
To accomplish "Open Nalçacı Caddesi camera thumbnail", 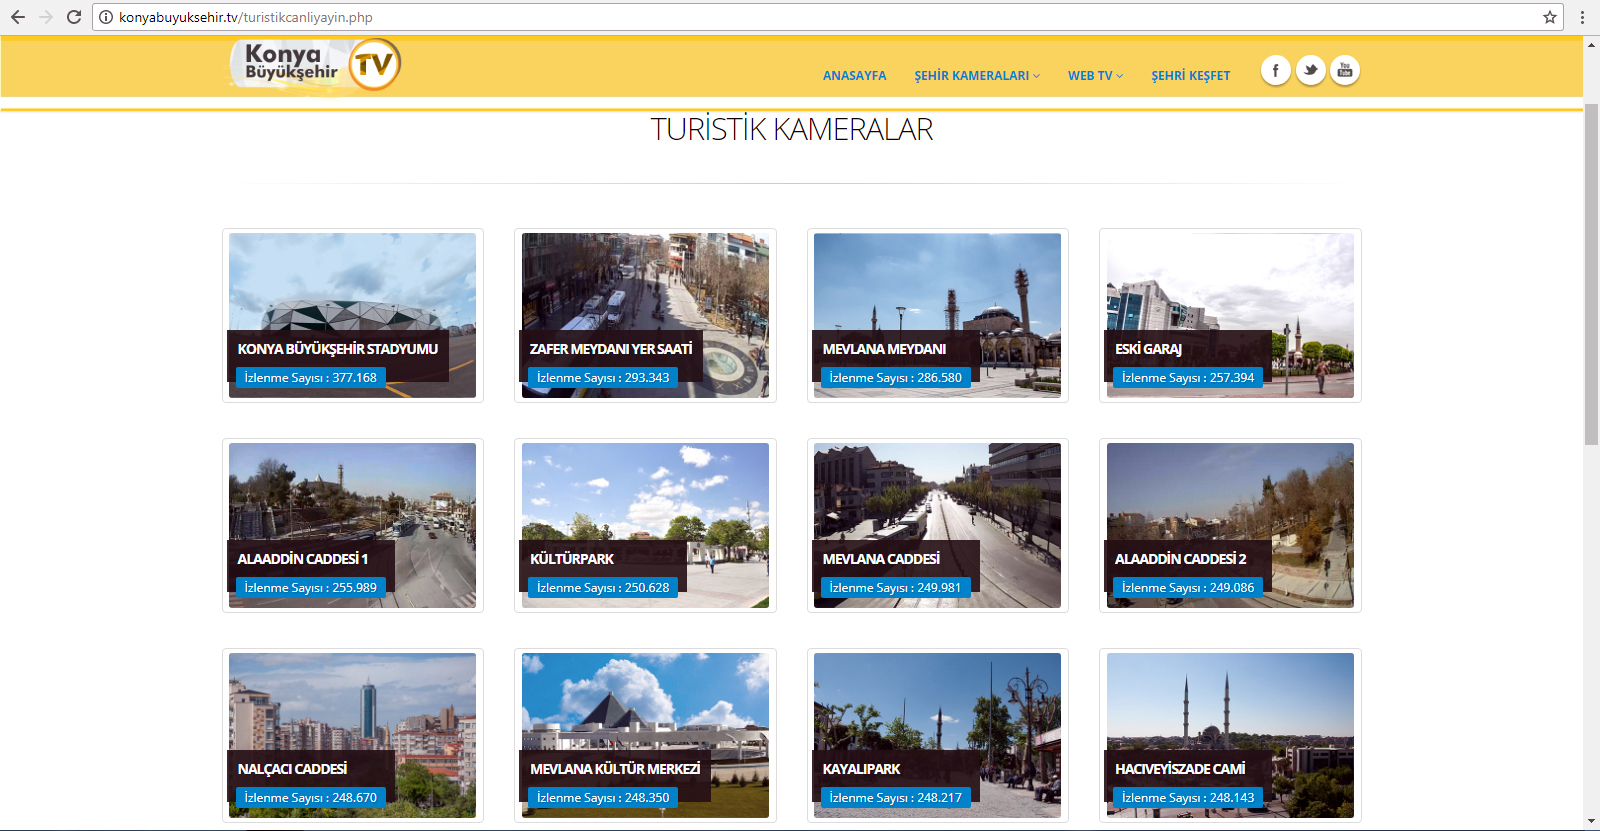I will 352,735.
